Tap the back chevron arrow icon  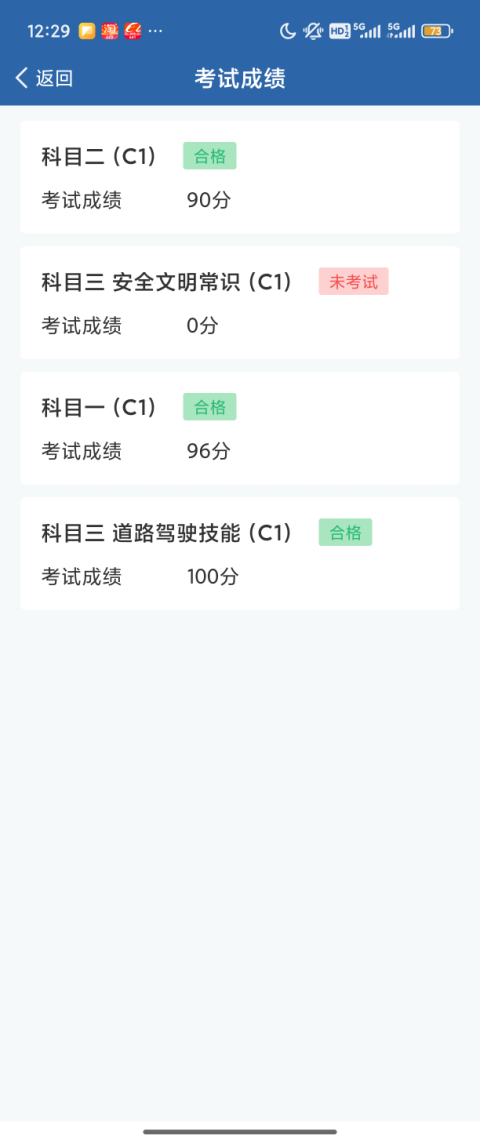click(x=22, y=78)
